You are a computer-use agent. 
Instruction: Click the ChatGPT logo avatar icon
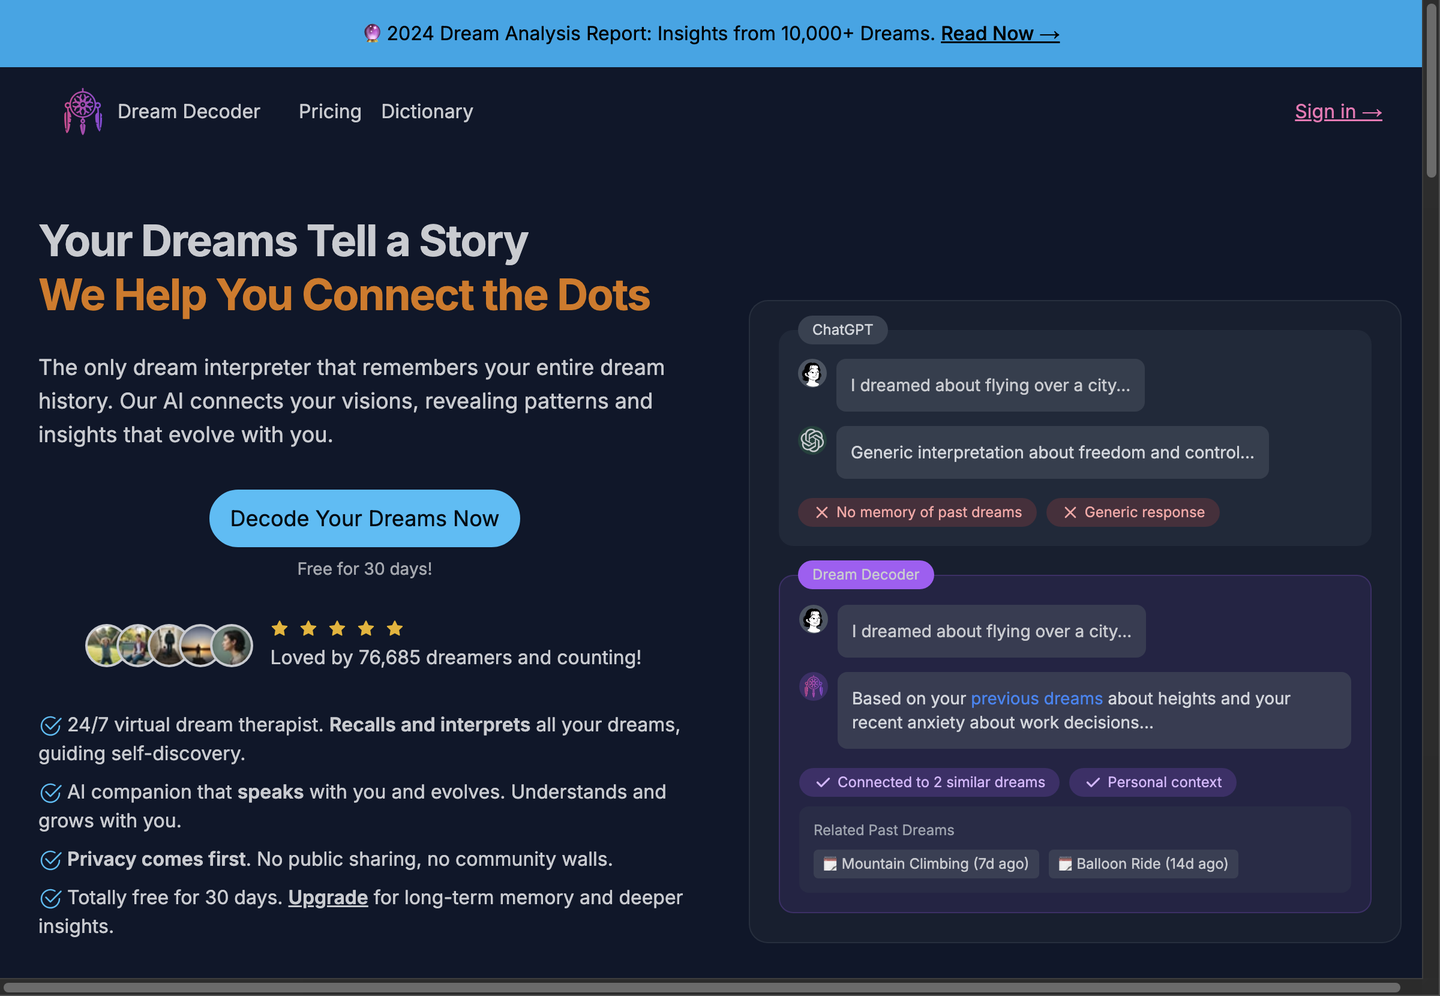click(x=812, y=440)
